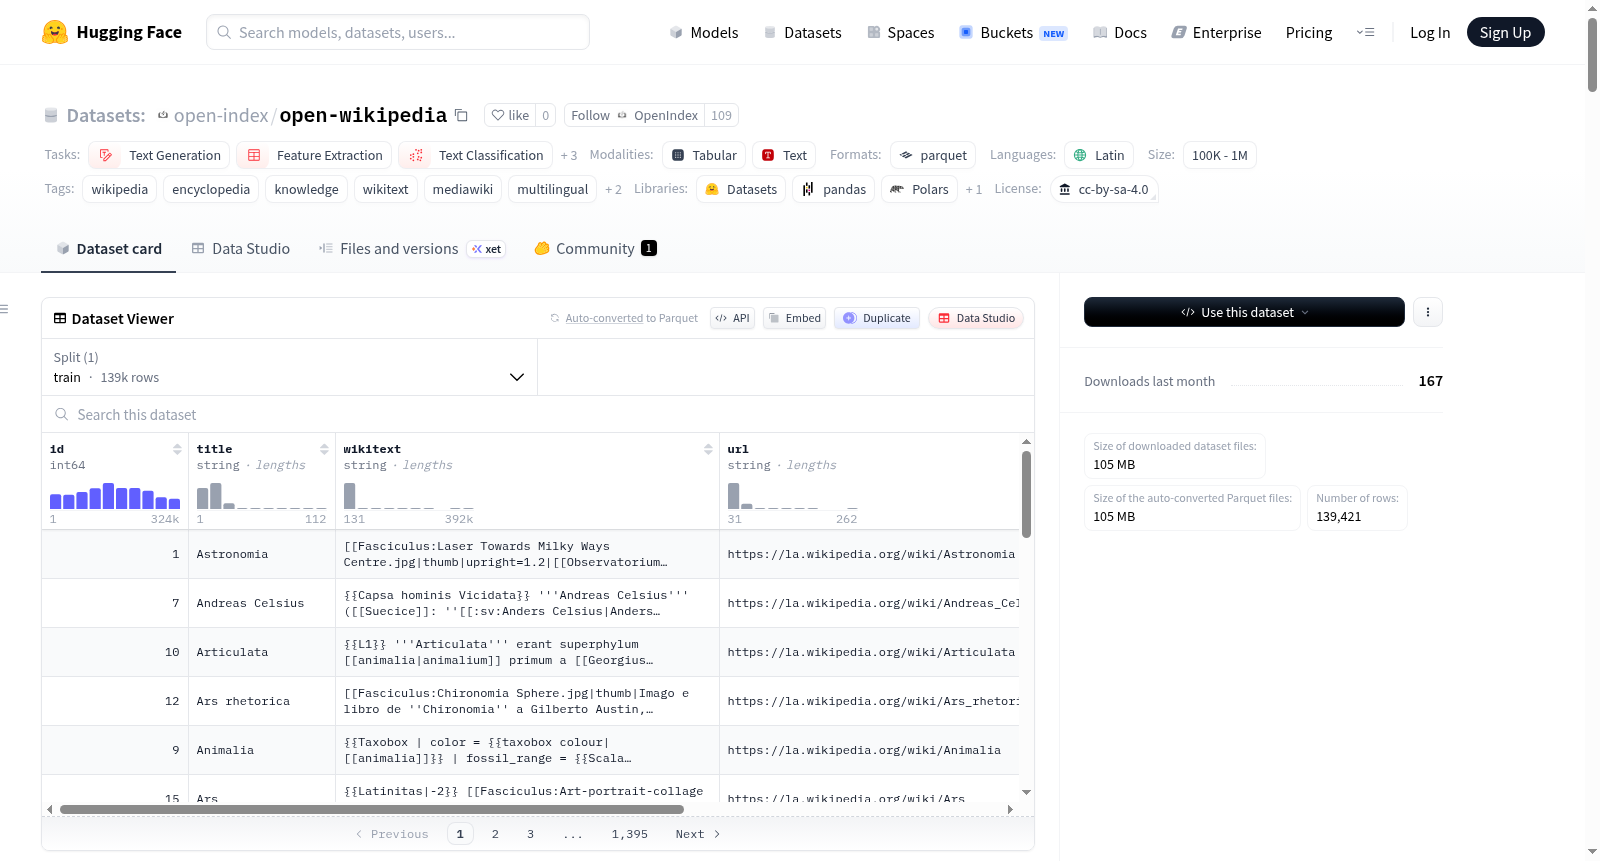This screenshot has width=1600, height=861.
Task: Click the Andreas Celsius title cell
Action: click(x=262, y=603)
